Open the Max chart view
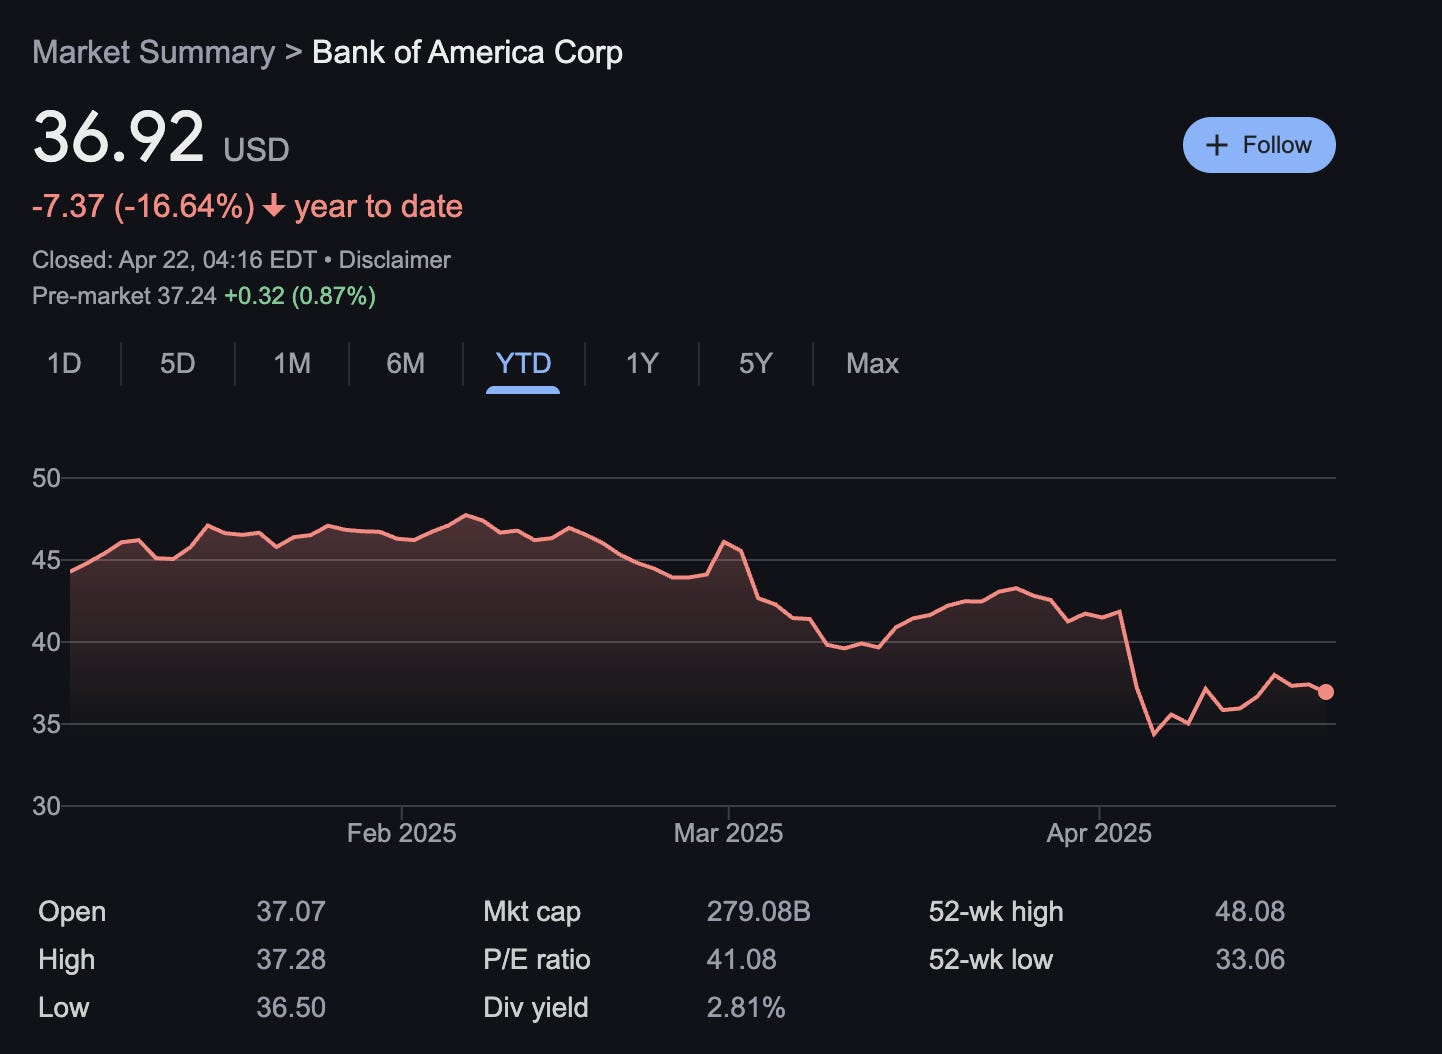The height and width of the screenshot is (1054, 1442). (871, 364)
